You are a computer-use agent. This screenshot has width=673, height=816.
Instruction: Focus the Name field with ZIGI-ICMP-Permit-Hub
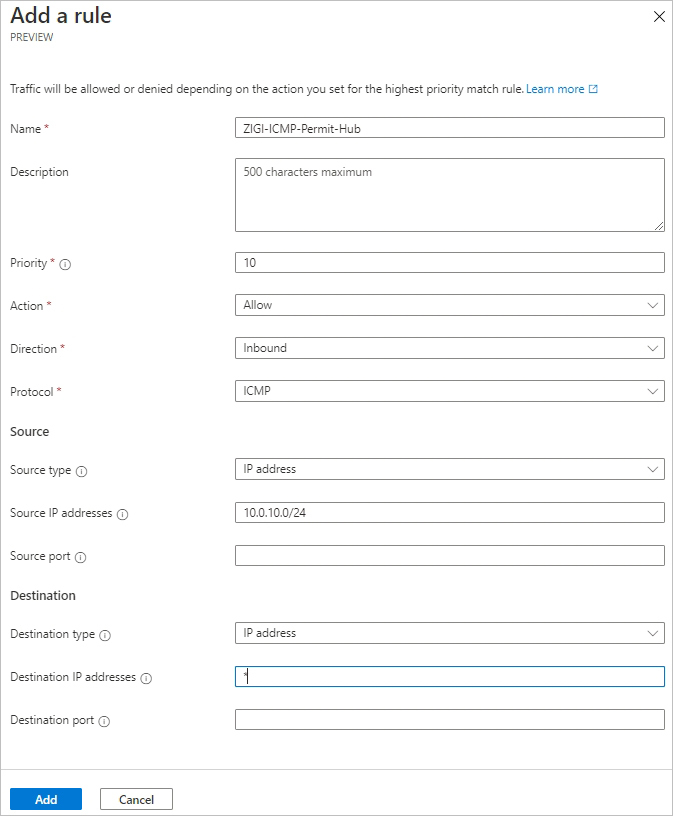(x=450, y=128)
